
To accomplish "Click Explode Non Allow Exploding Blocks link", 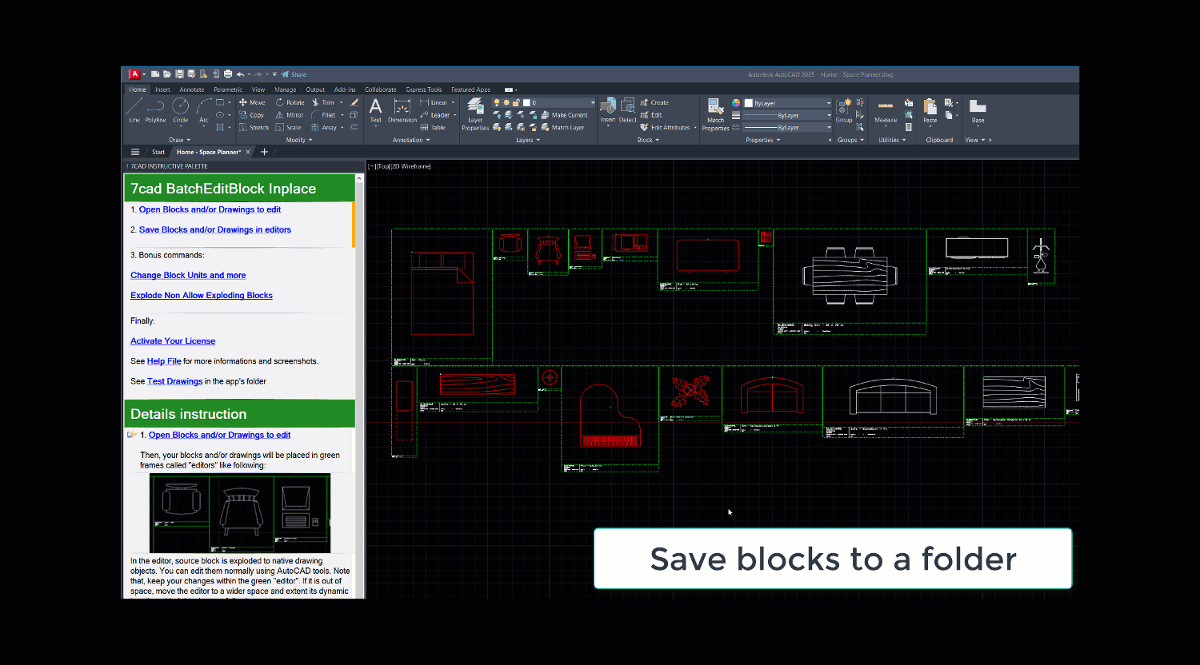I will click(x=201, y=295).
